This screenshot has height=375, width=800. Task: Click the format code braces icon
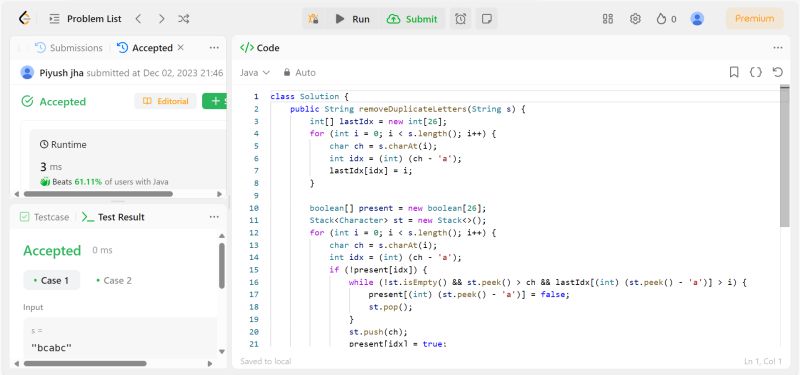[x=756, y=72]
